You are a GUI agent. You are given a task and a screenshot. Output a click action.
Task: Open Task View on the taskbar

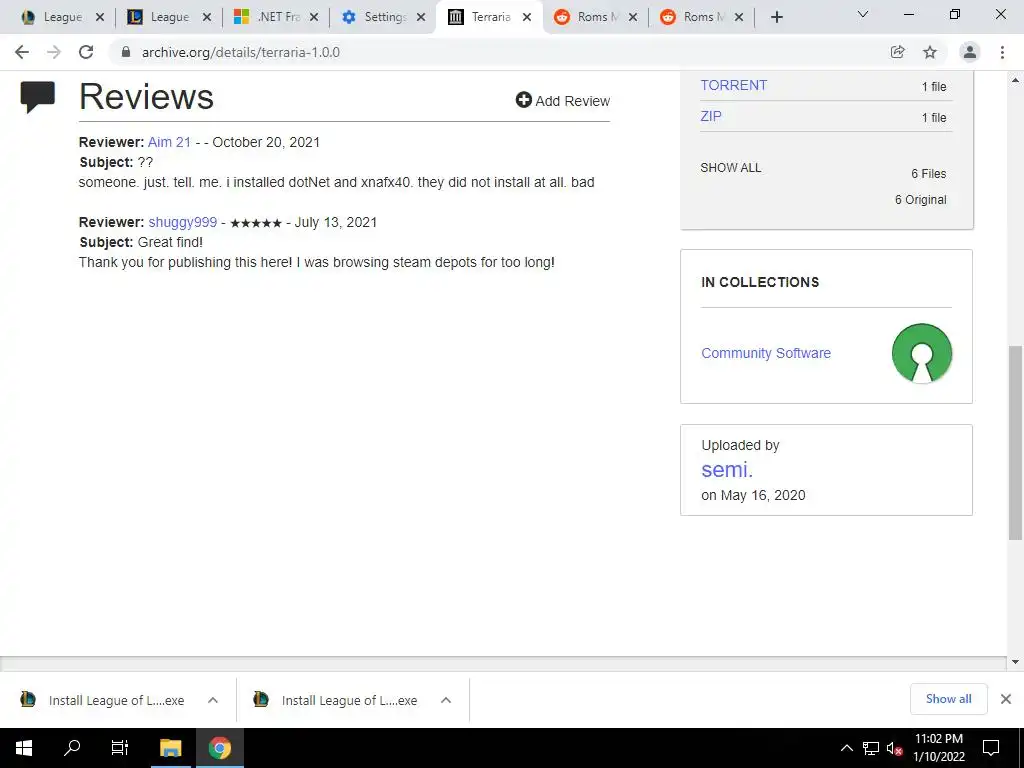(x=120, y=748)
